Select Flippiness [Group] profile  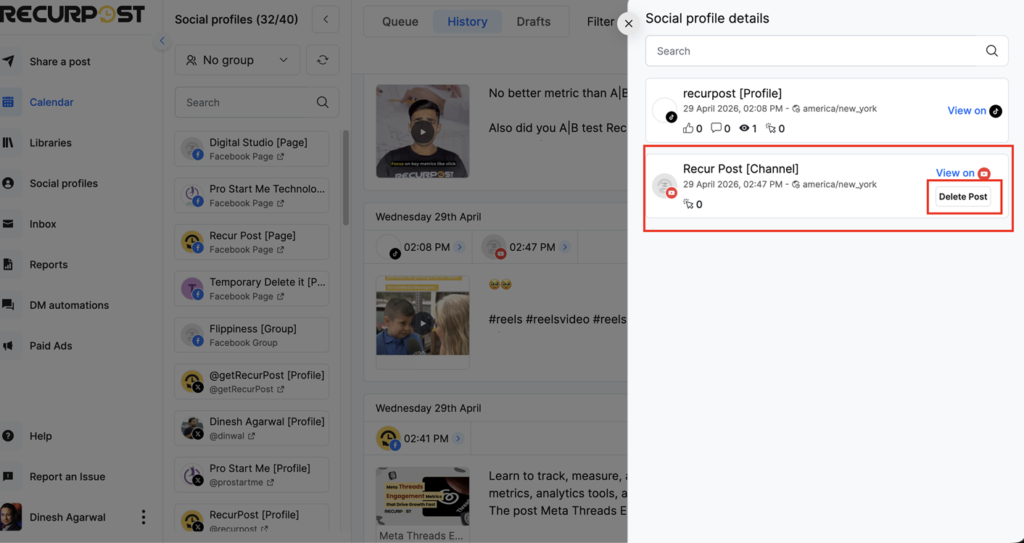tap(251, 335)
